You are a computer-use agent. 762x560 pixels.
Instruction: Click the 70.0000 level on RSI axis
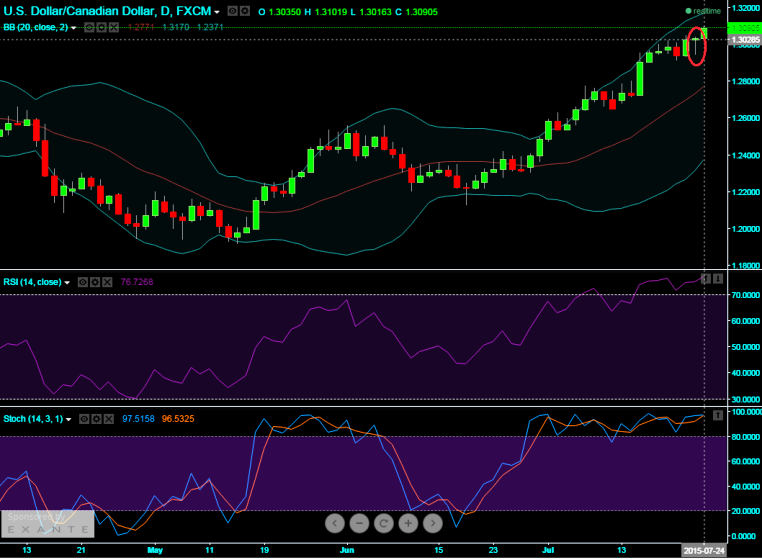[x=745, y=295]
